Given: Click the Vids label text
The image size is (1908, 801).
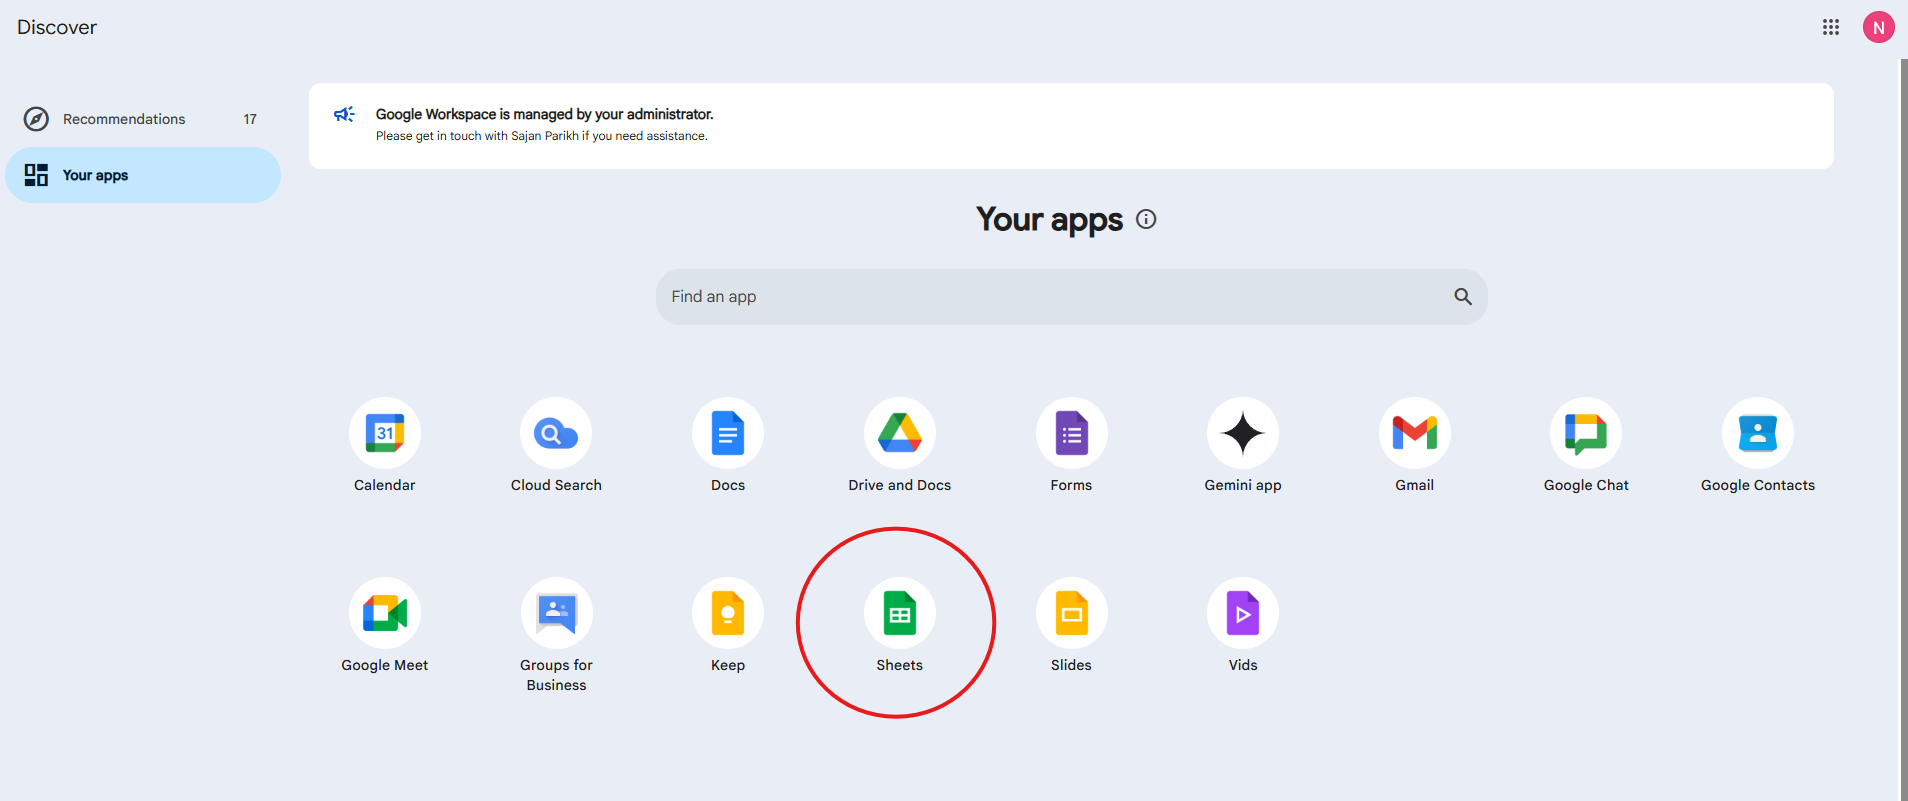Looking at the screenshot, I should tap(1243, 665).
